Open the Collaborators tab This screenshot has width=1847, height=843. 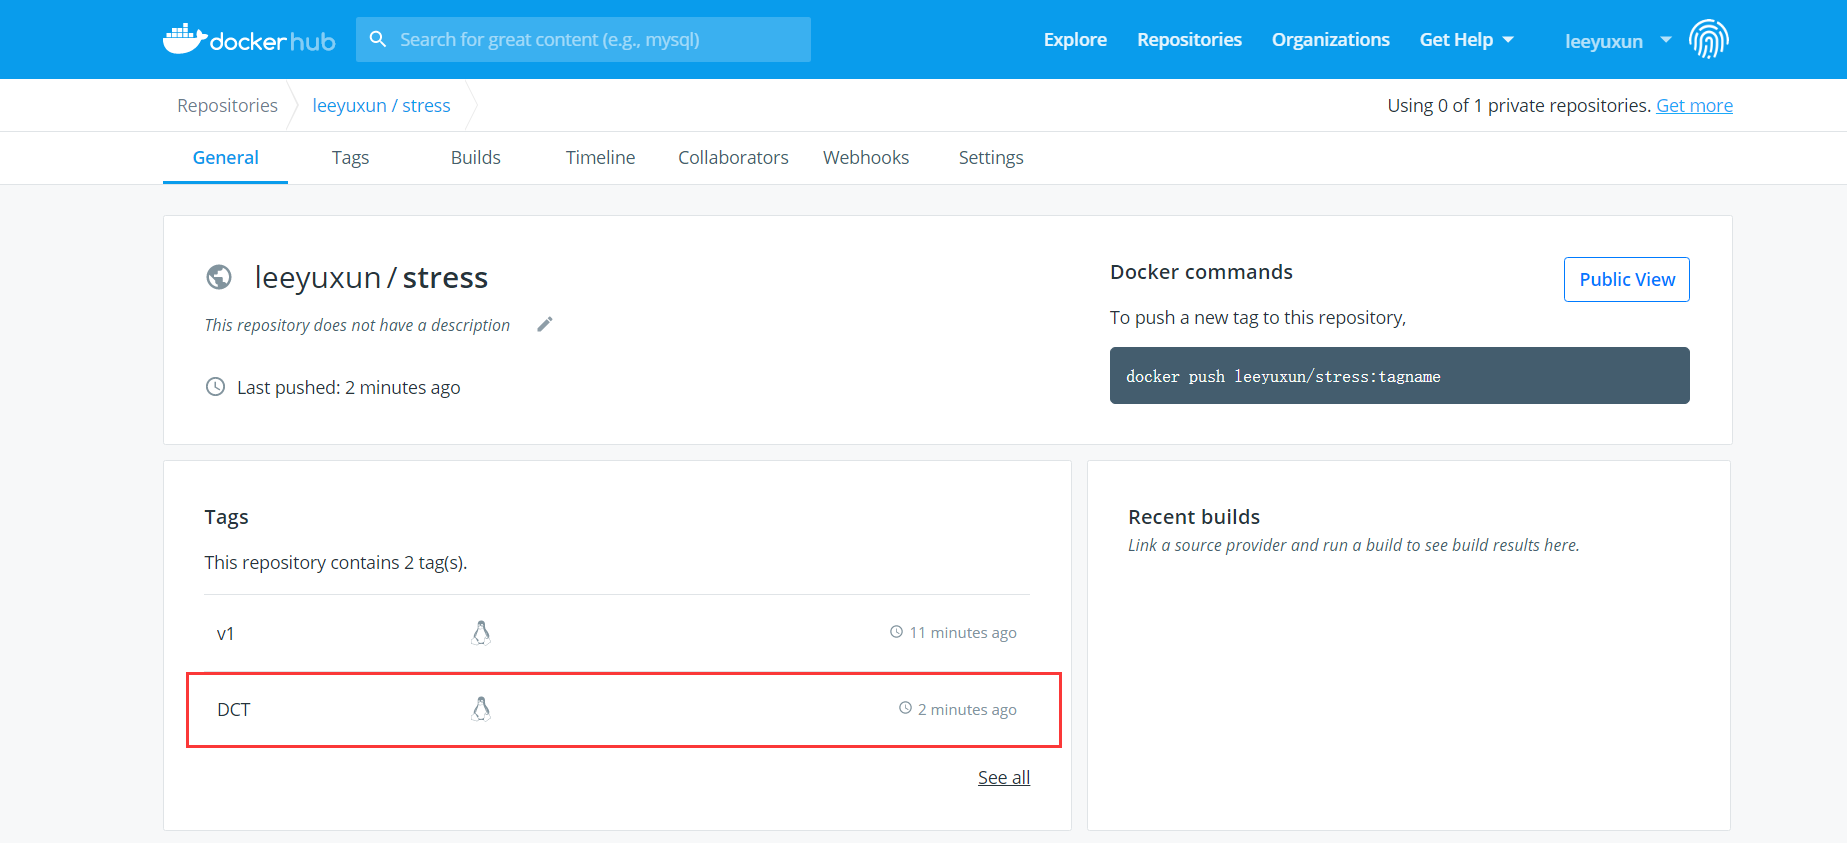[x=733, y=158]
